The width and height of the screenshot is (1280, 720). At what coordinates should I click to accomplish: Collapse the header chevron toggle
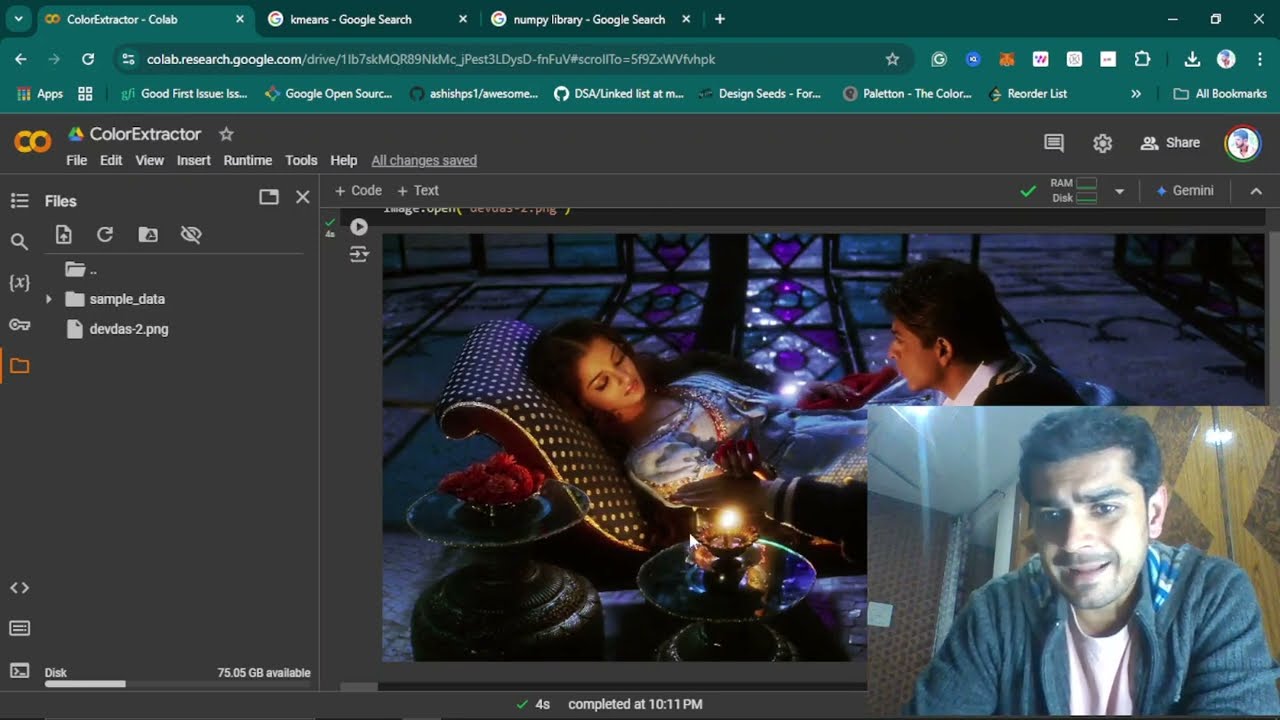pos(1256,191)
